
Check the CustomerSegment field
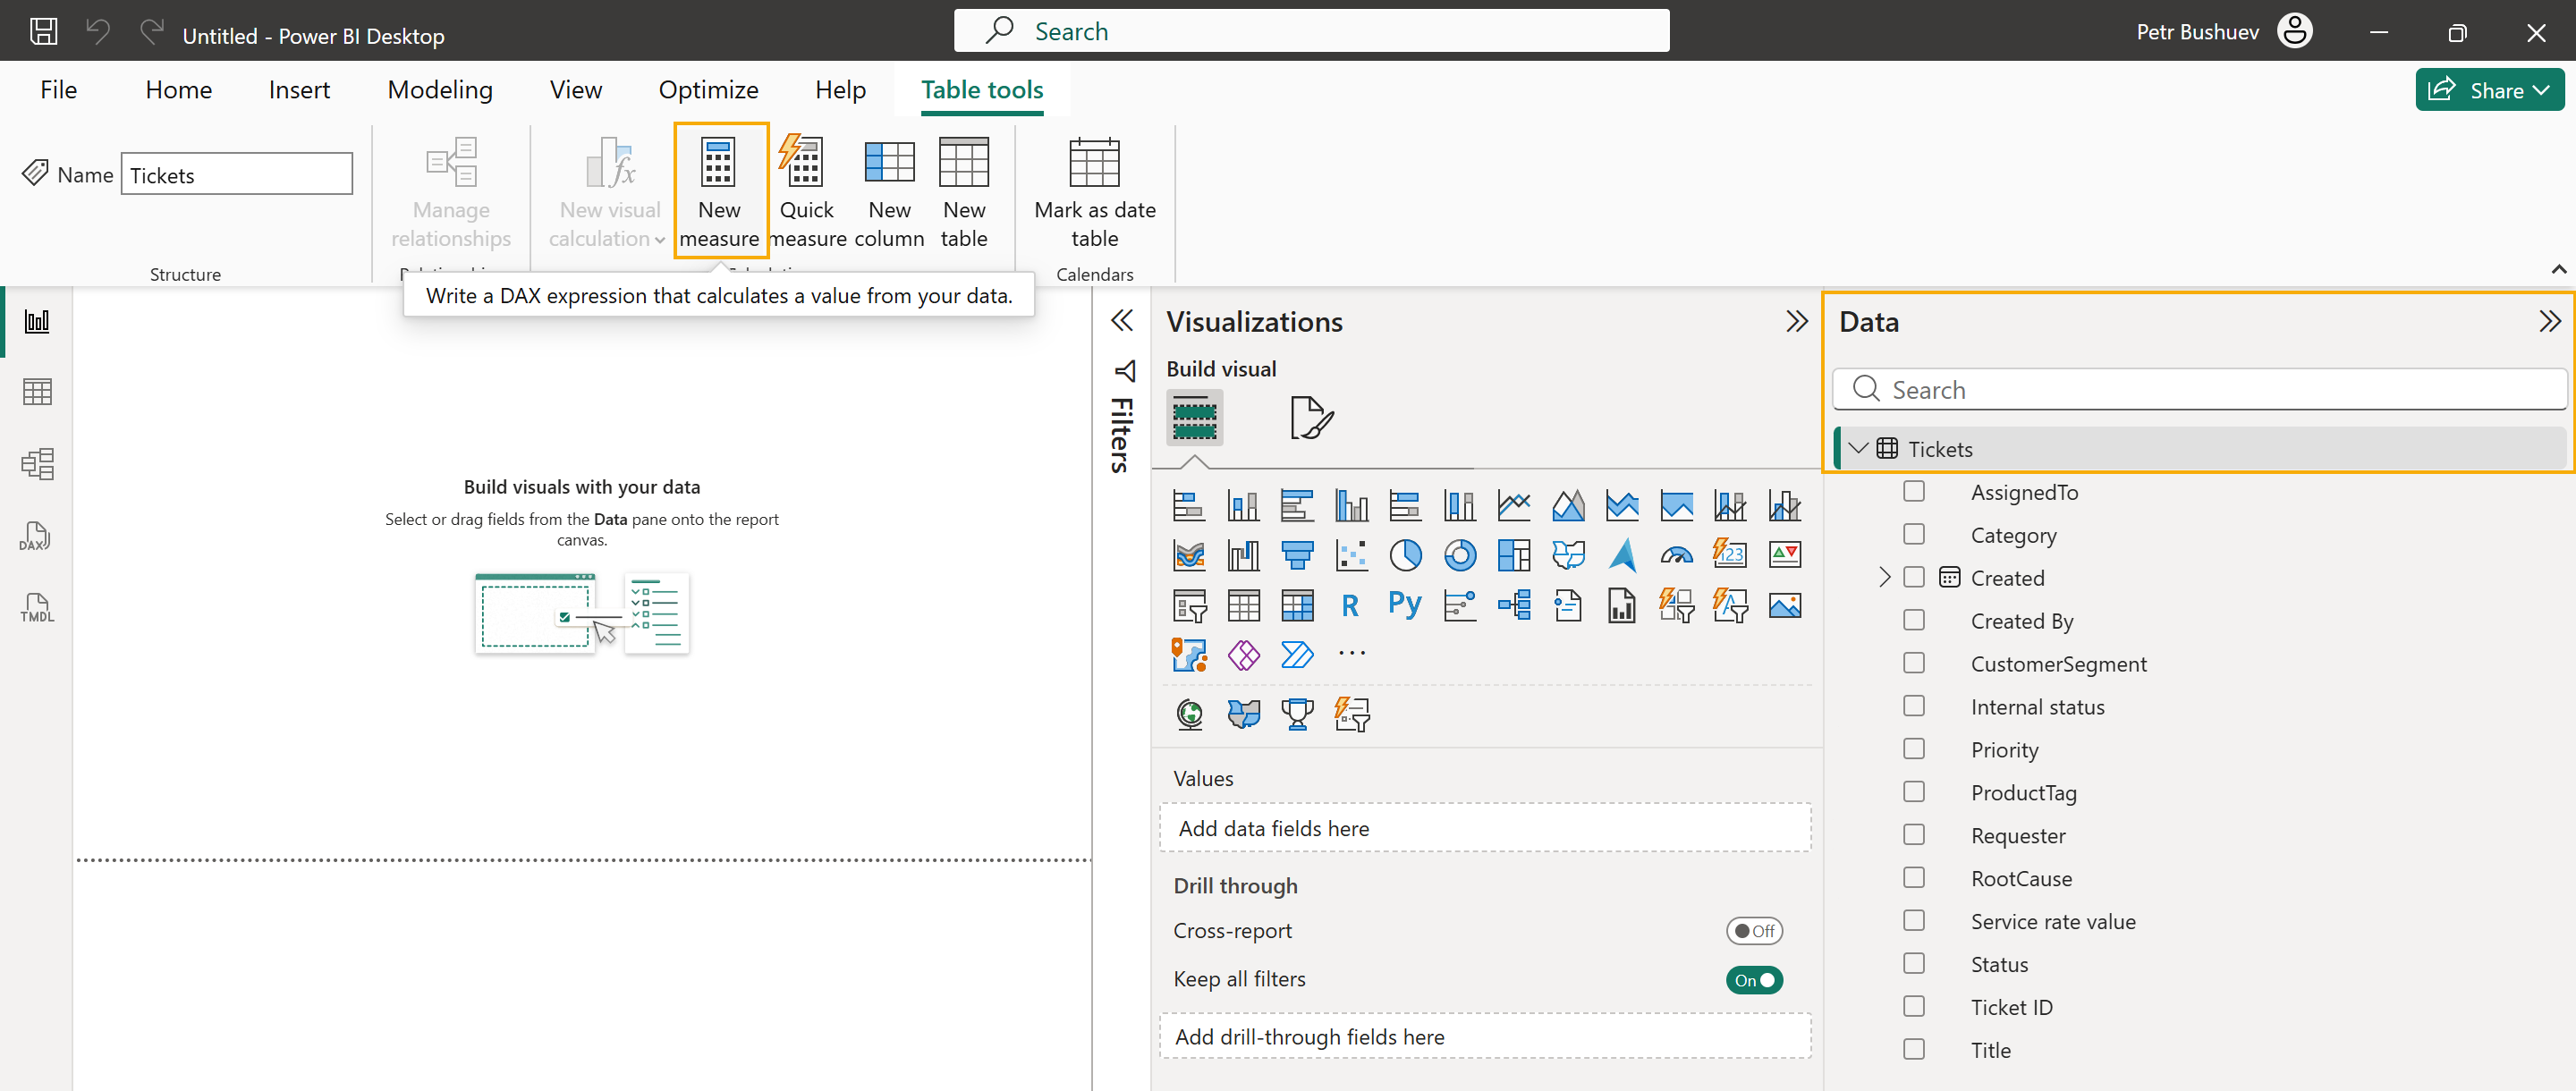(x=1913, y=663)
